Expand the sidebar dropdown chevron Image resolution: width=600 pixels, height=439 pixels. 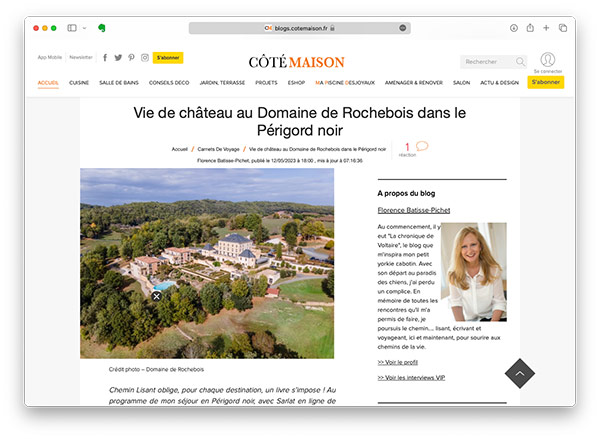(x=85, y=28)
